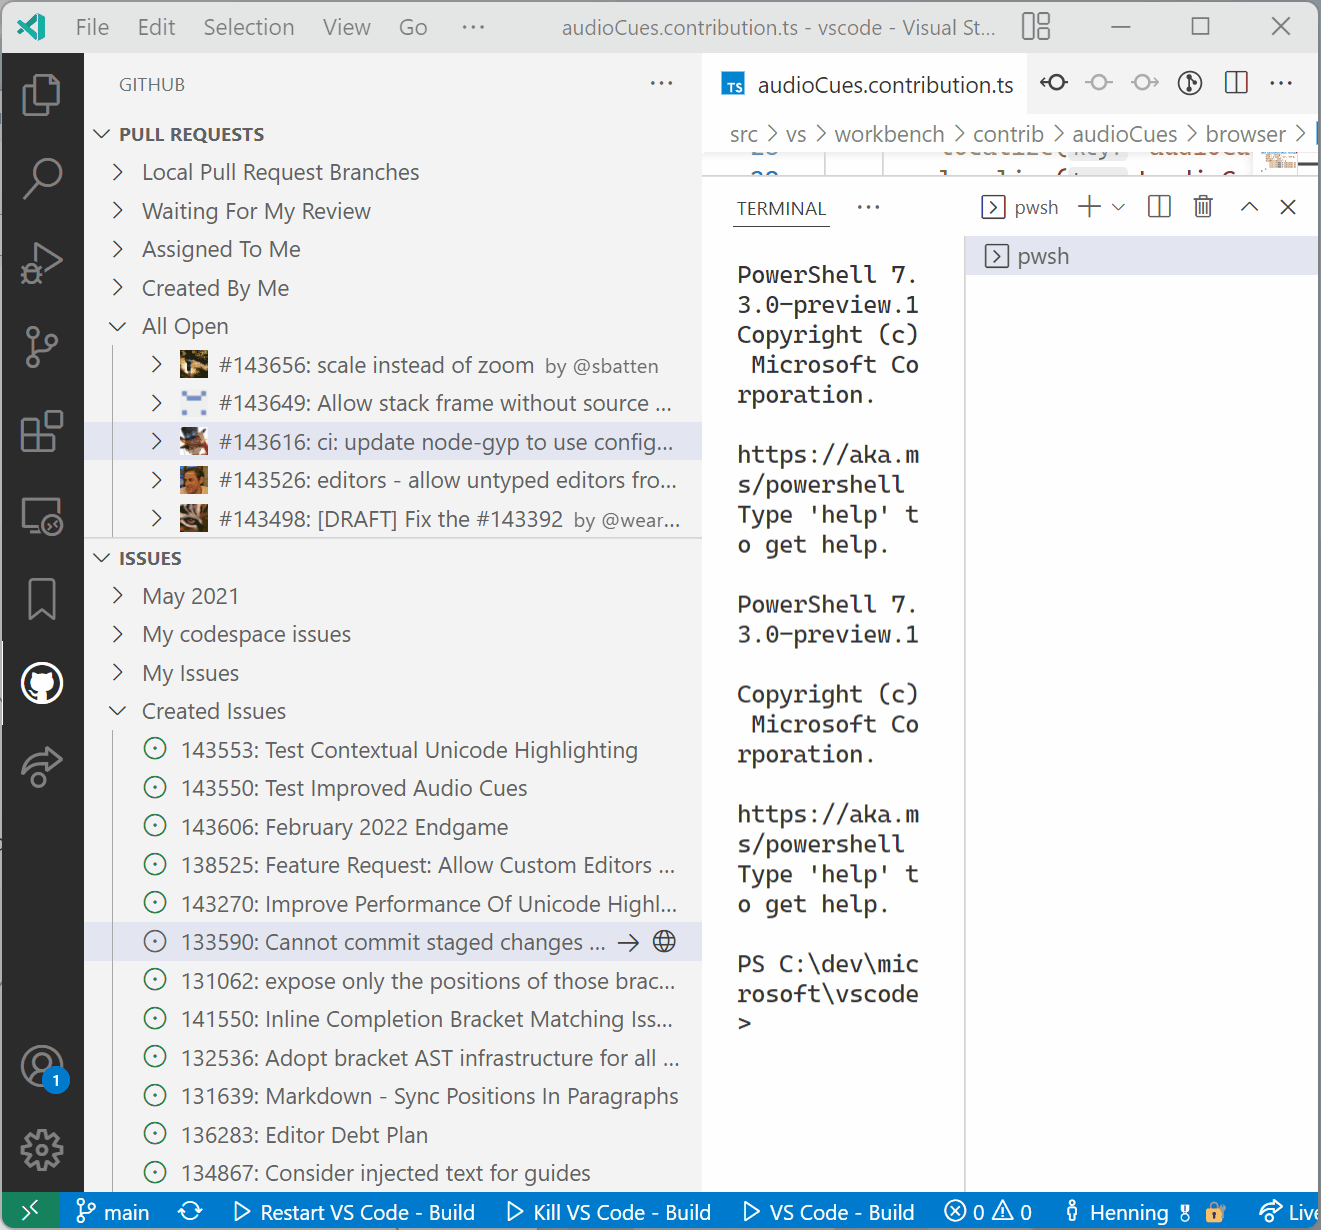Screen dimensions: 1321x1230
Task: Open the launch profile dropdown next to plus
Action: [x=1119, y=207]
